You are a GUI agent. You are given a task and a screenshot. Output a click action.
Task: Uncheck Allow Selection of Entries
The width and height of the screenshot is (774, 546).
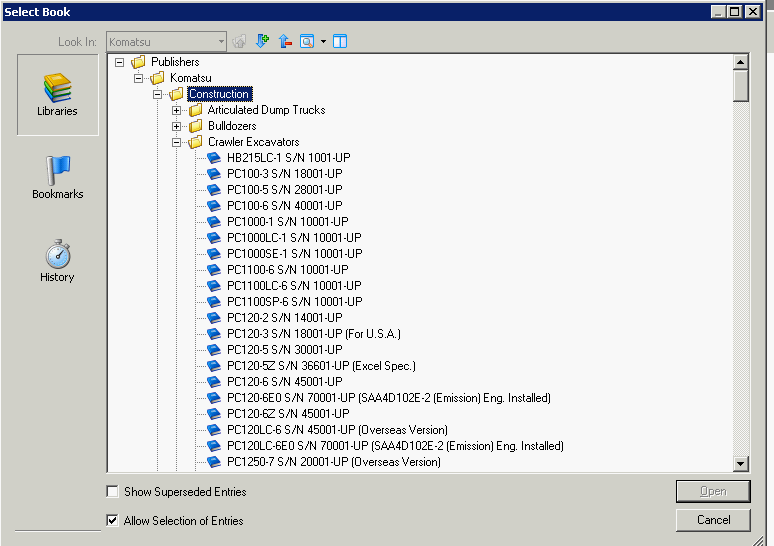pos(113,520)
